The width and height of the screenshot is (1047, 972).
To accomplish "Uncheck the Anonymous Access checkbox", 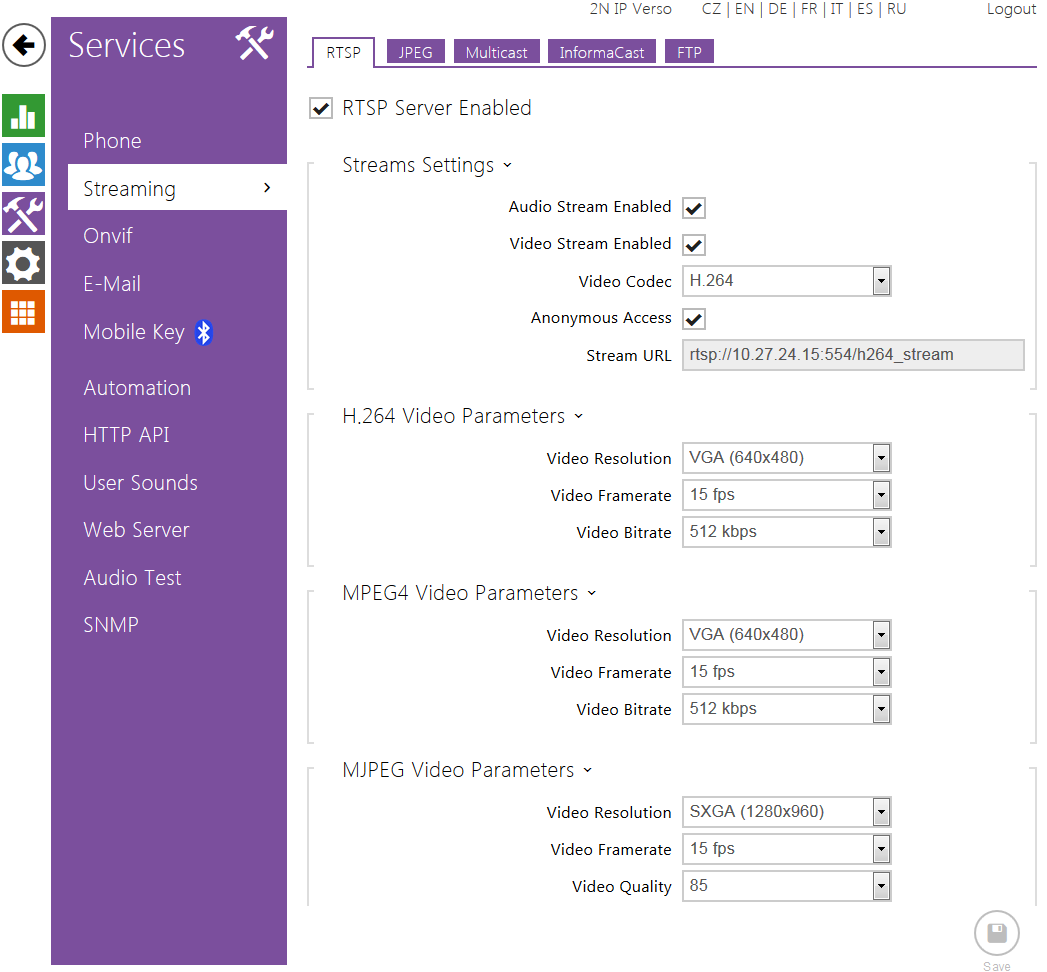I will coord(693,319).
